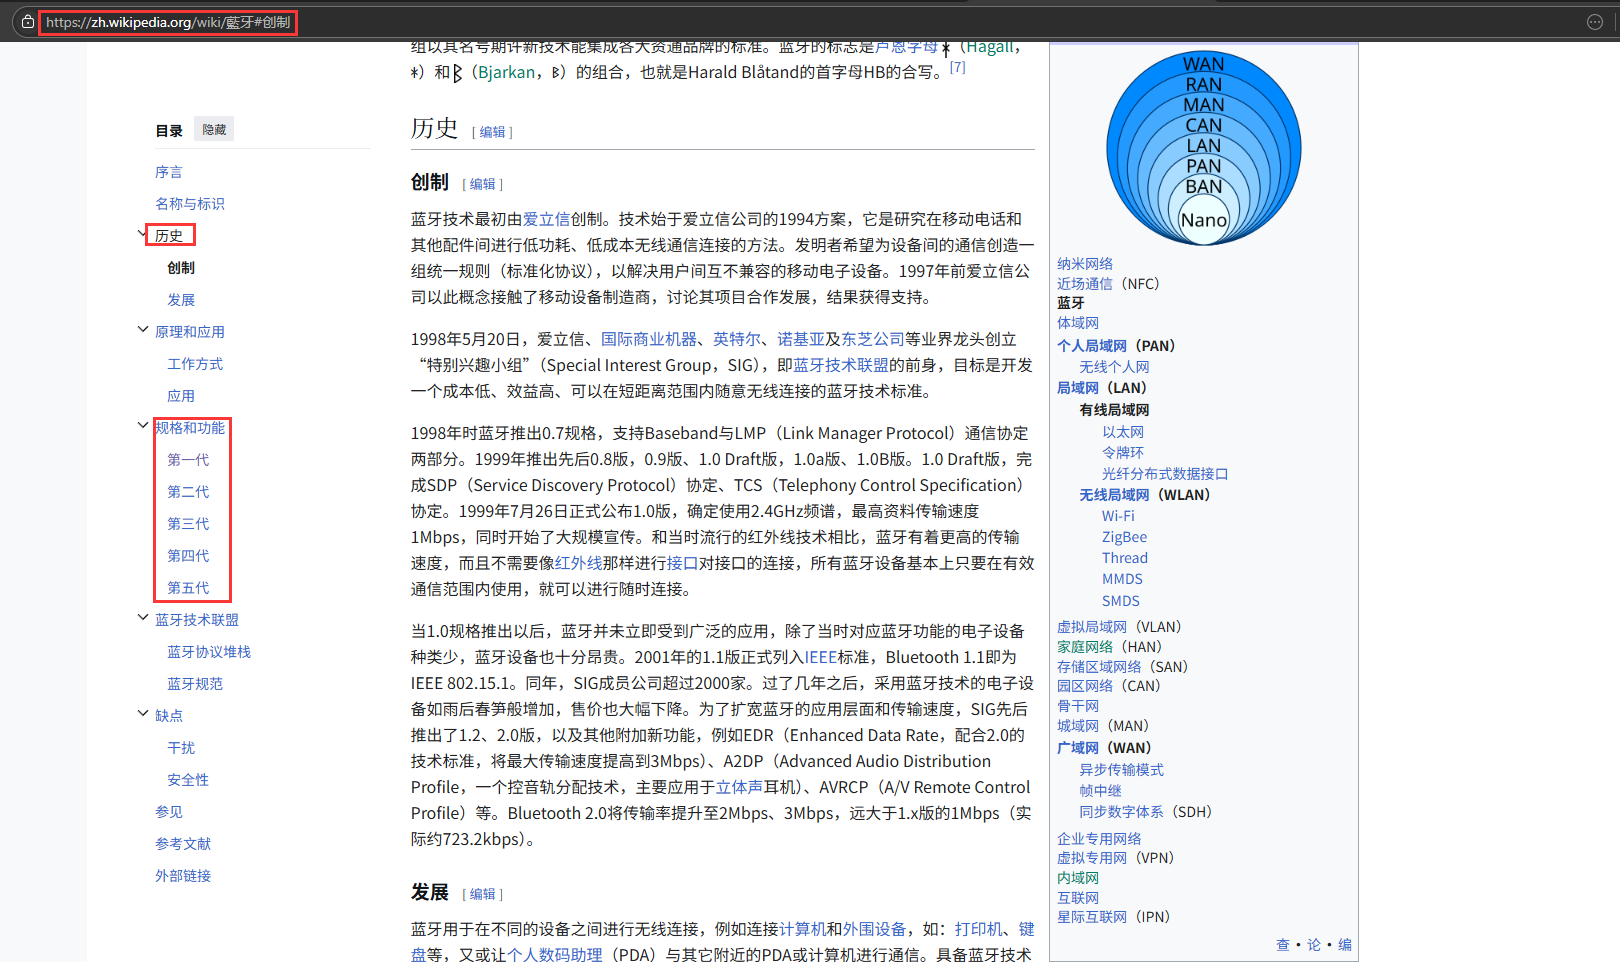Jump to 应用 in contents
Viewport: 1620px width, 962px height.
point(181,396)
